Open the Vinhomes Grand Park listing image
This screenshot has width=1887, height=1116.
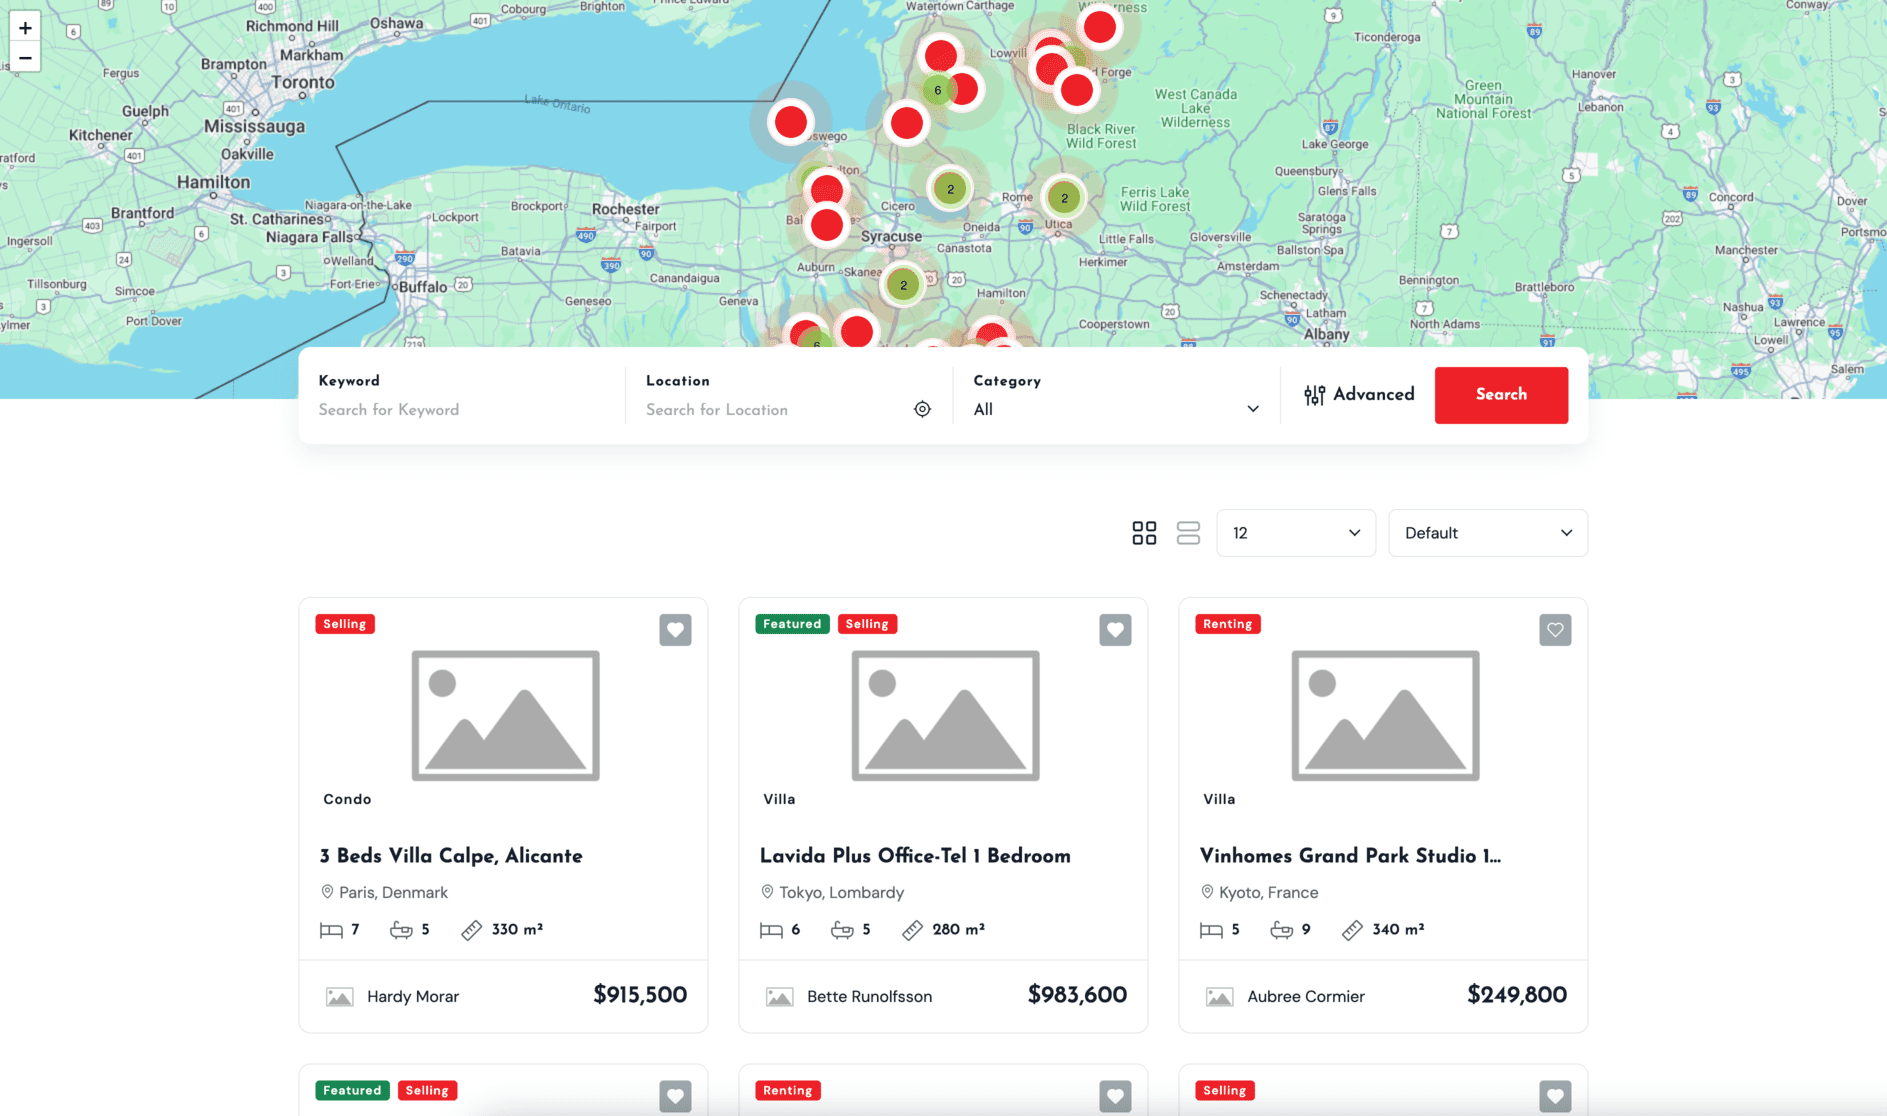[x=1385, y=715]
